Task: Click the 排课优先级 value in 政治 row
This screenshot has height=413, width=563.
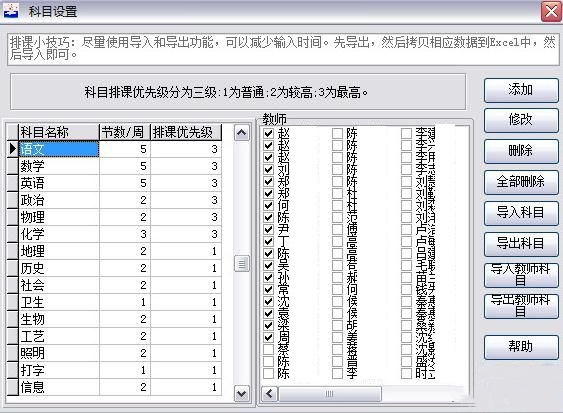Action: pos(186,200)
